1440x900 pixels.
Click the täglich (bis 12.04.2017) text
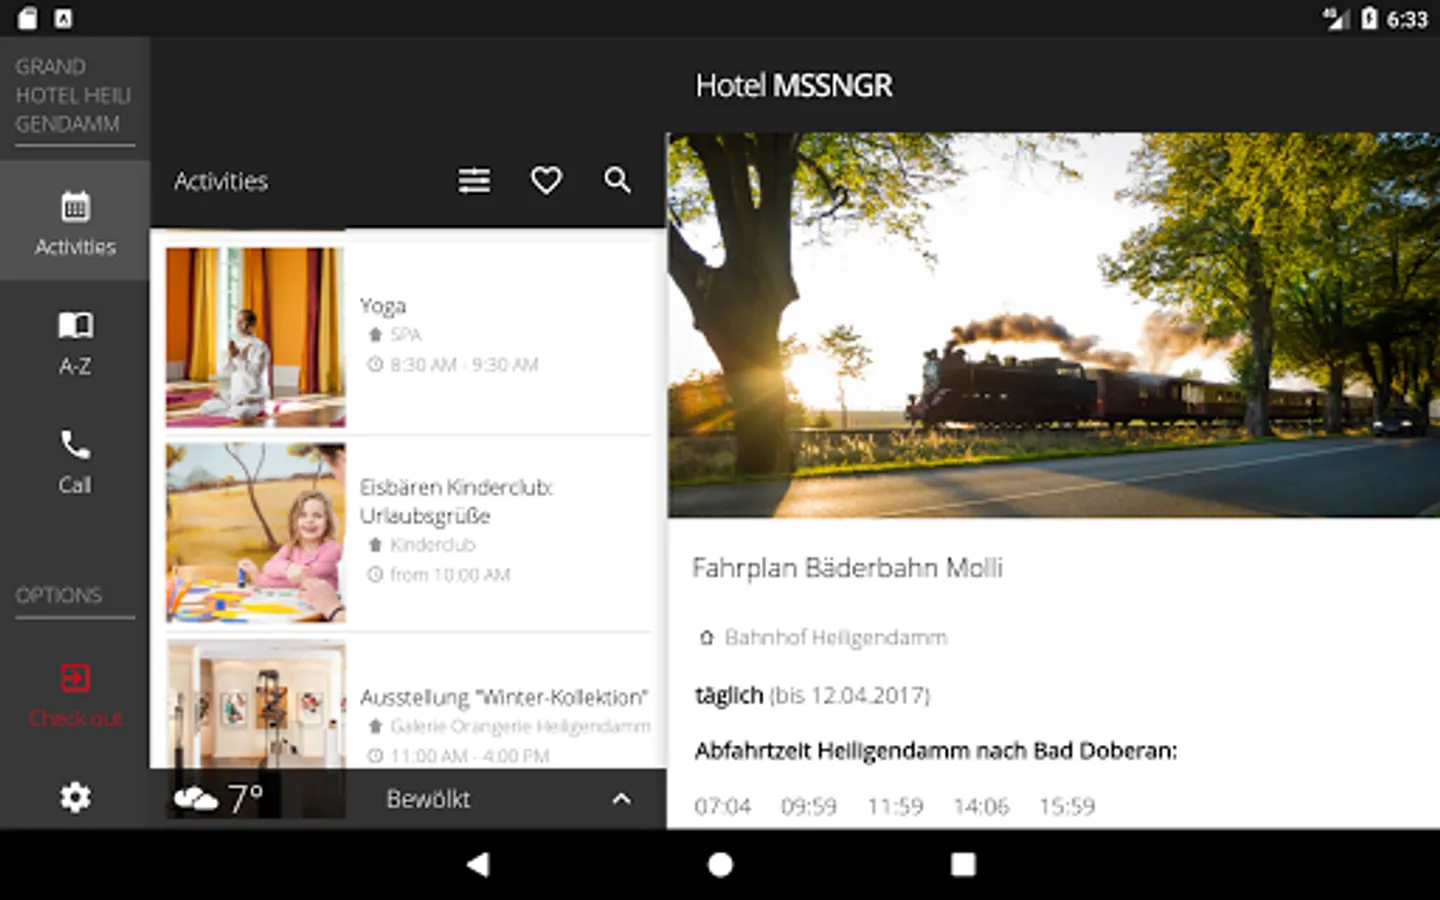pos(812,695)
